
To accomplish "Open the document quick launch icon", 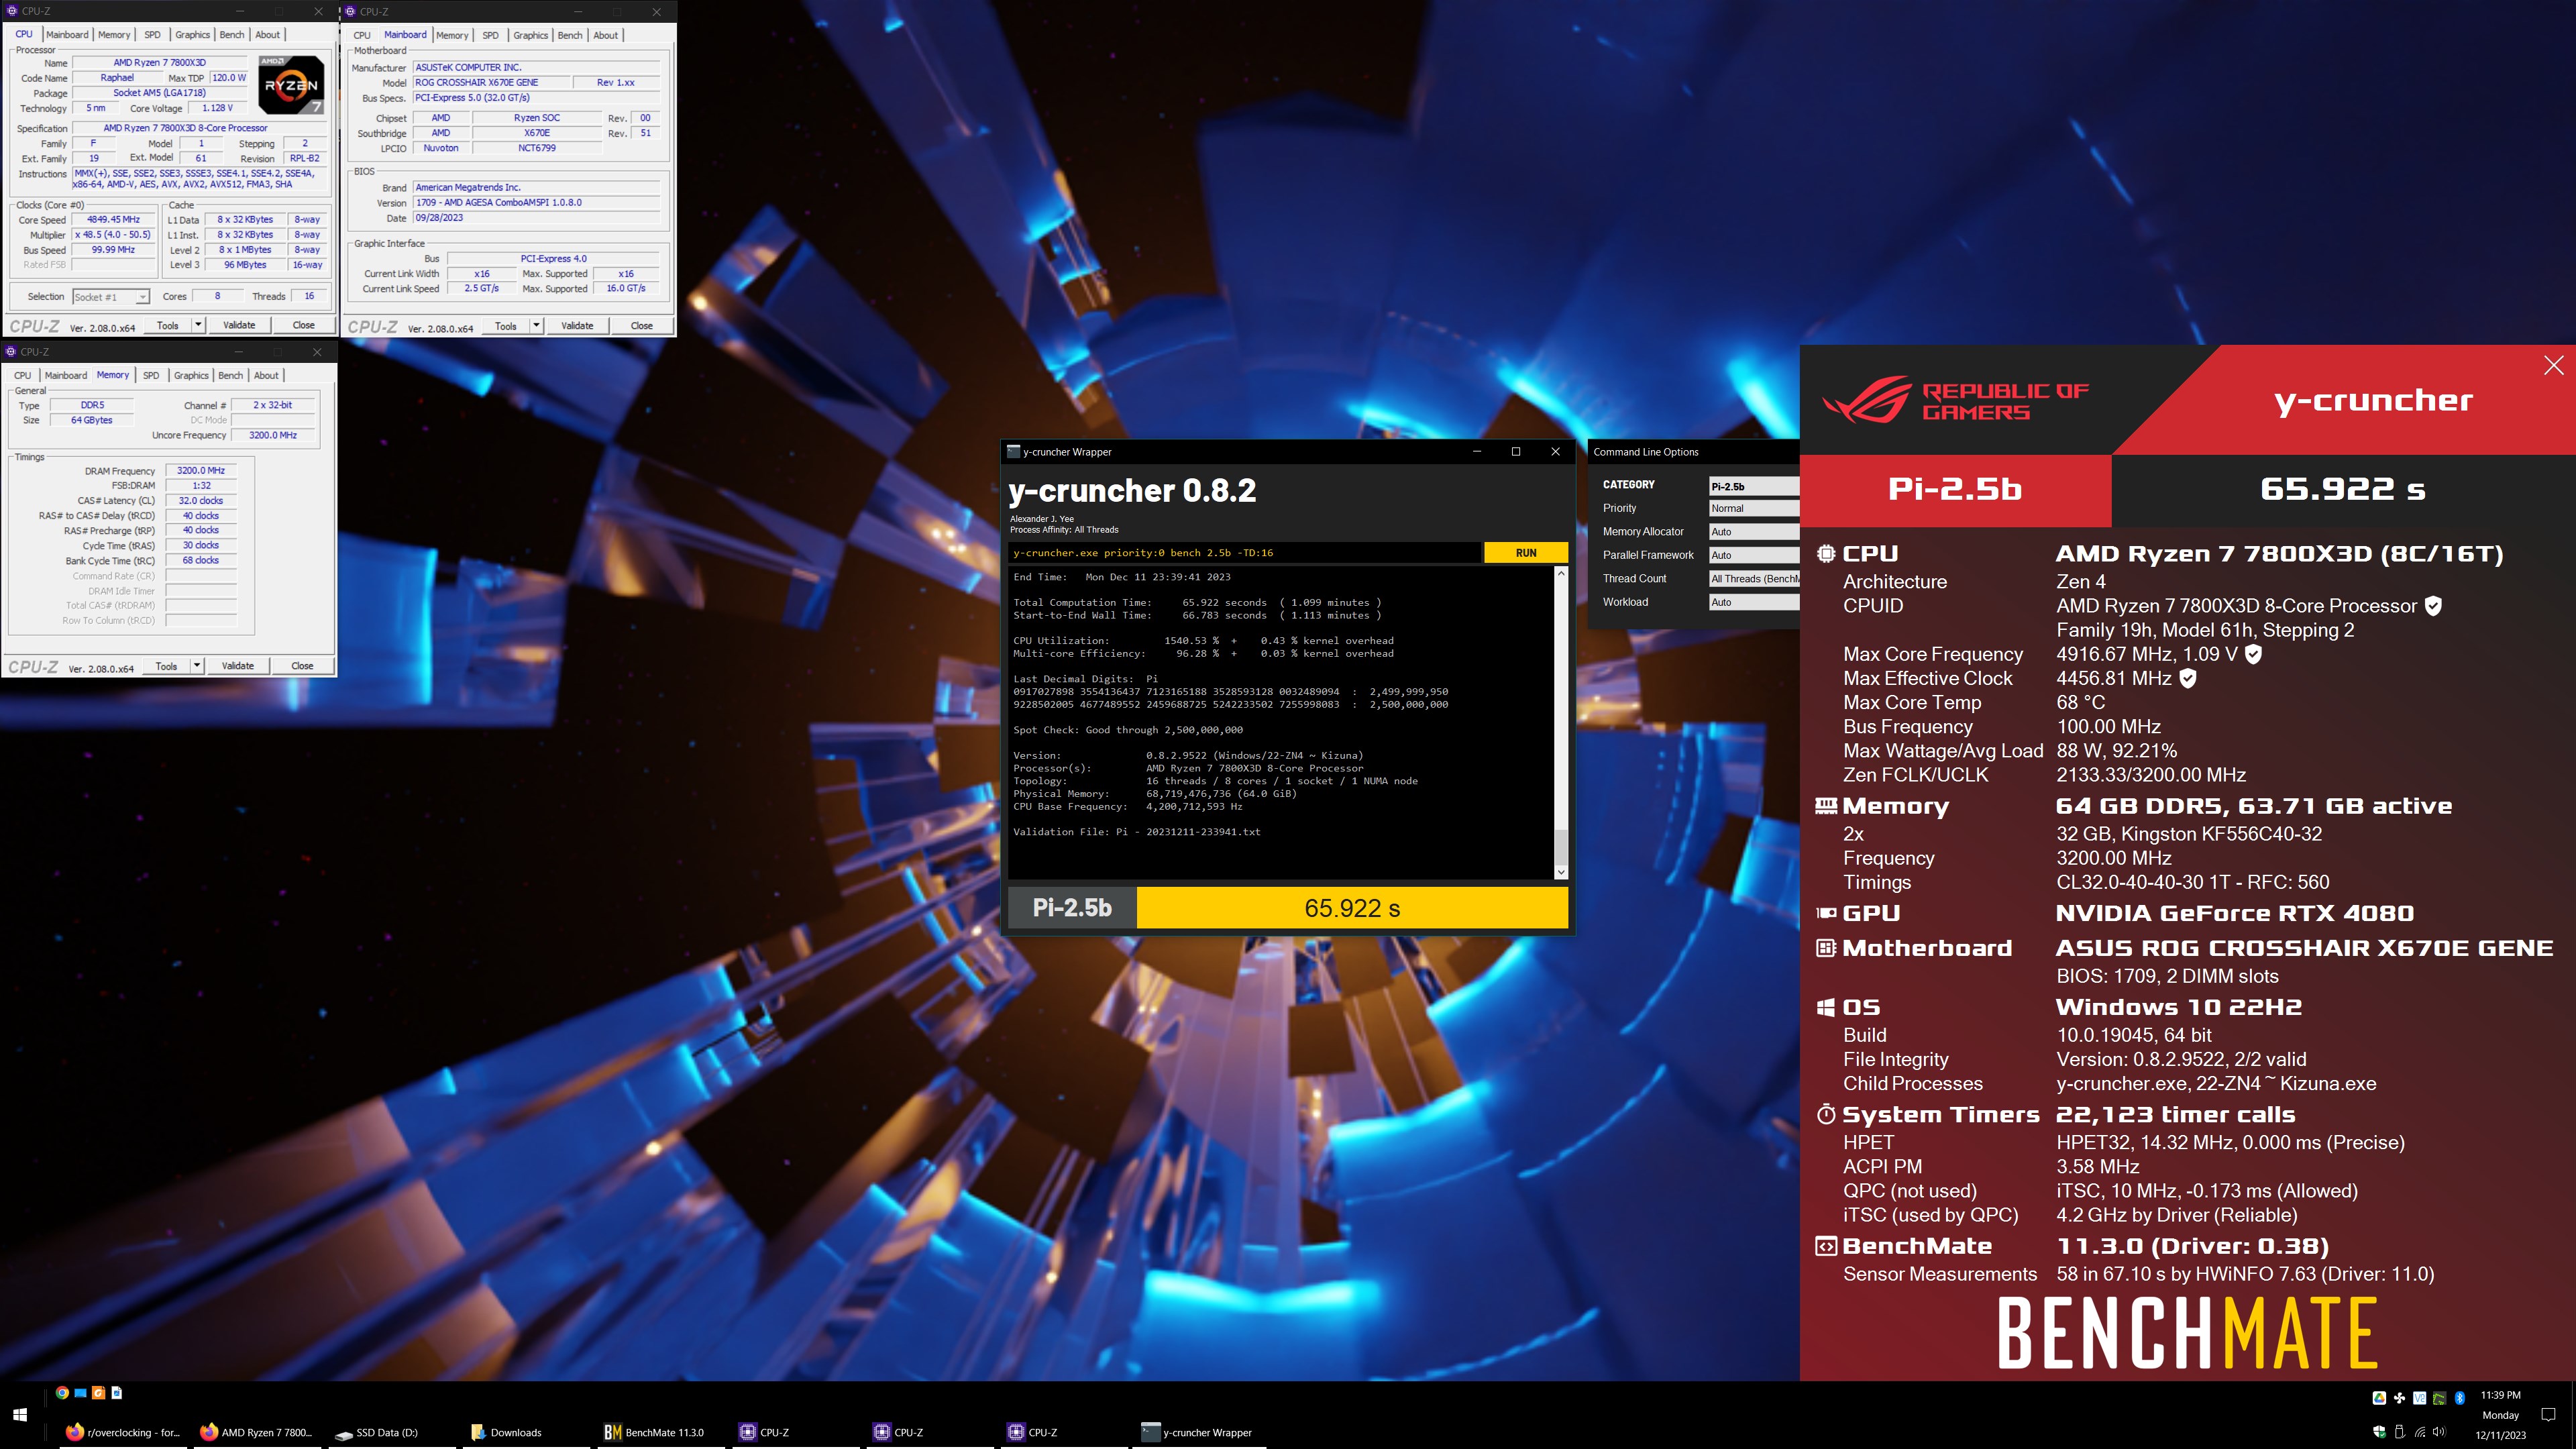I will tap(116, 1392).
